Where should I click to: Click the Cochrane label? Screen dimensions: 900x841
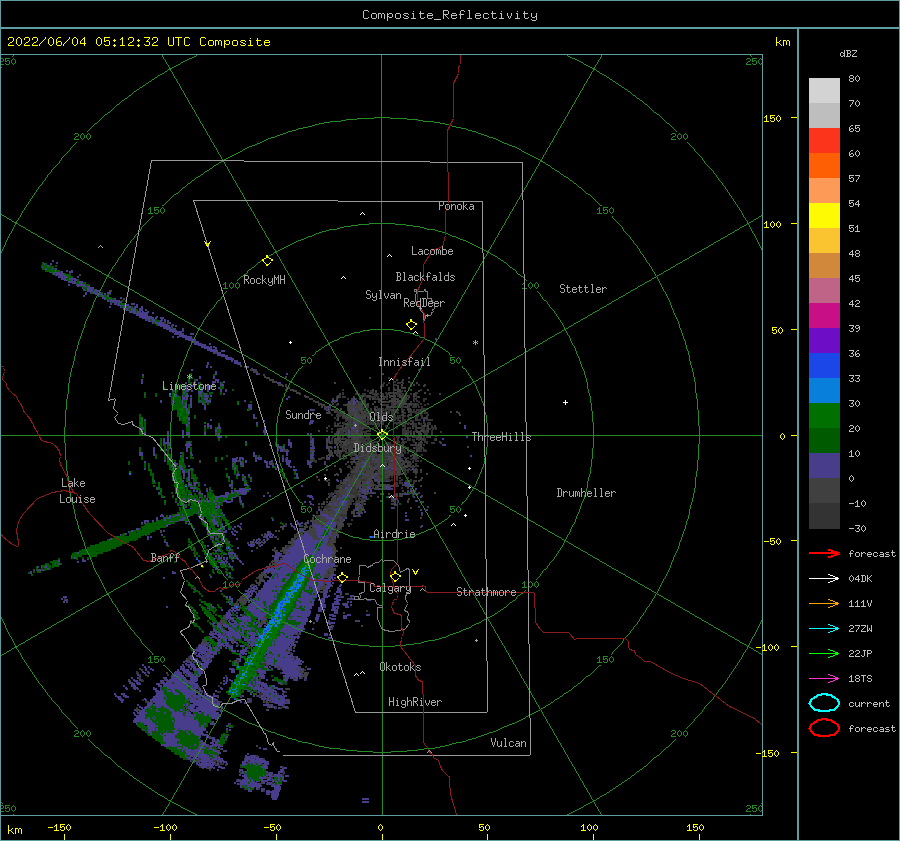tap(327, 559)
